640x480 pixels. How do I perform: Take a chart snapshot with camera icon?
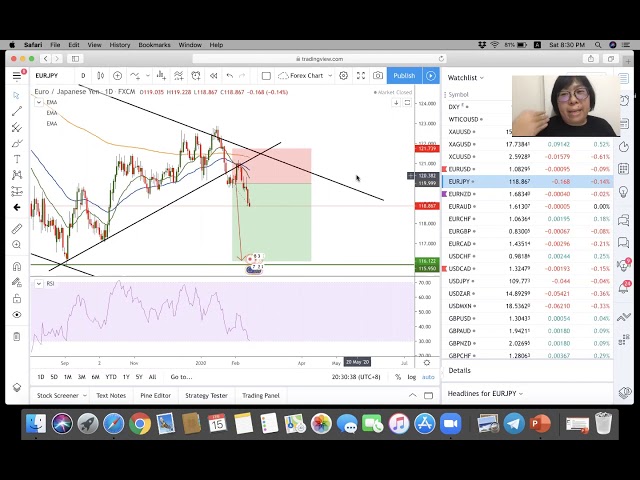[x=378, y=76]
